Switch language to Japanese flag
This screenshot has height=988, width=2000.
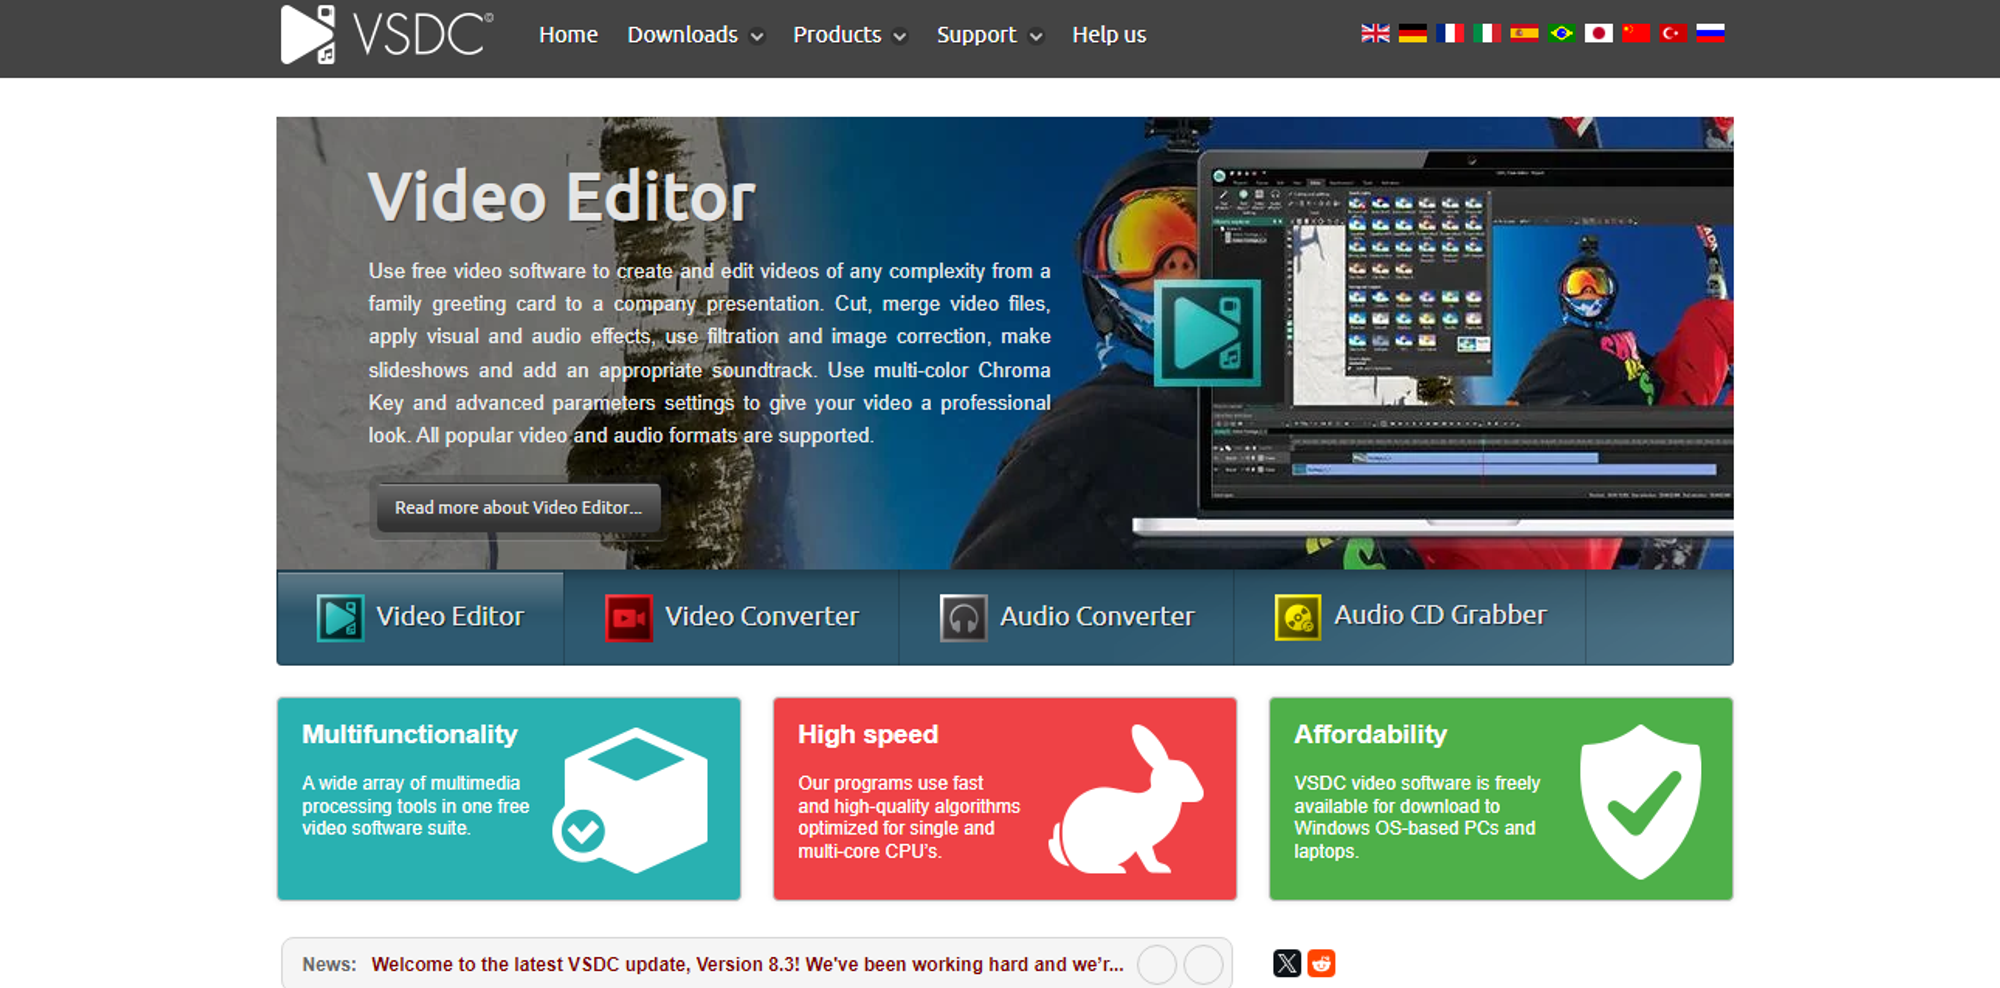[x=1599, y=33]
